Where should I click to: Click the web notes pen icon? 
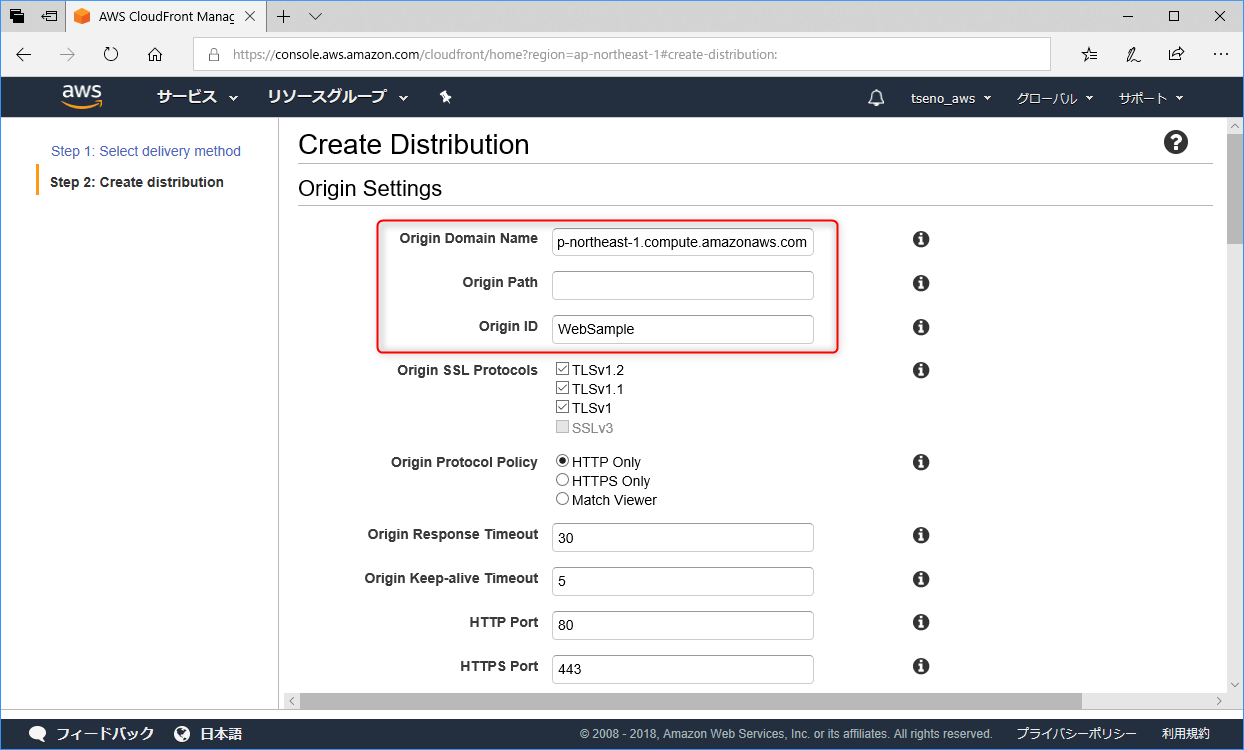coord(1133,54)
